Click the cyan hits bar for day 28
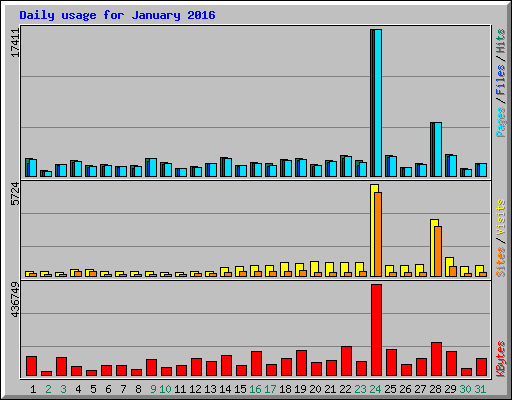Screen dimensions: 512x400 click(438, 150)
